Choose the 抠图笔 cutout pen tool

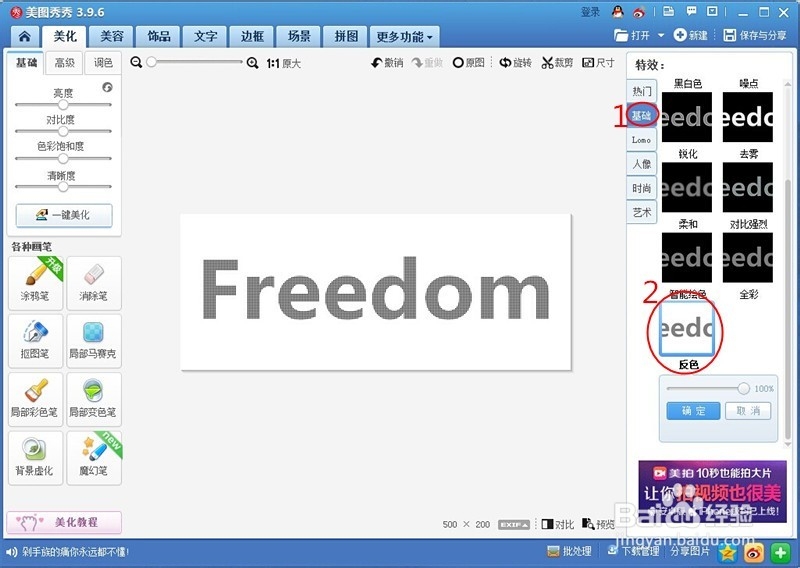pos(35,341)
